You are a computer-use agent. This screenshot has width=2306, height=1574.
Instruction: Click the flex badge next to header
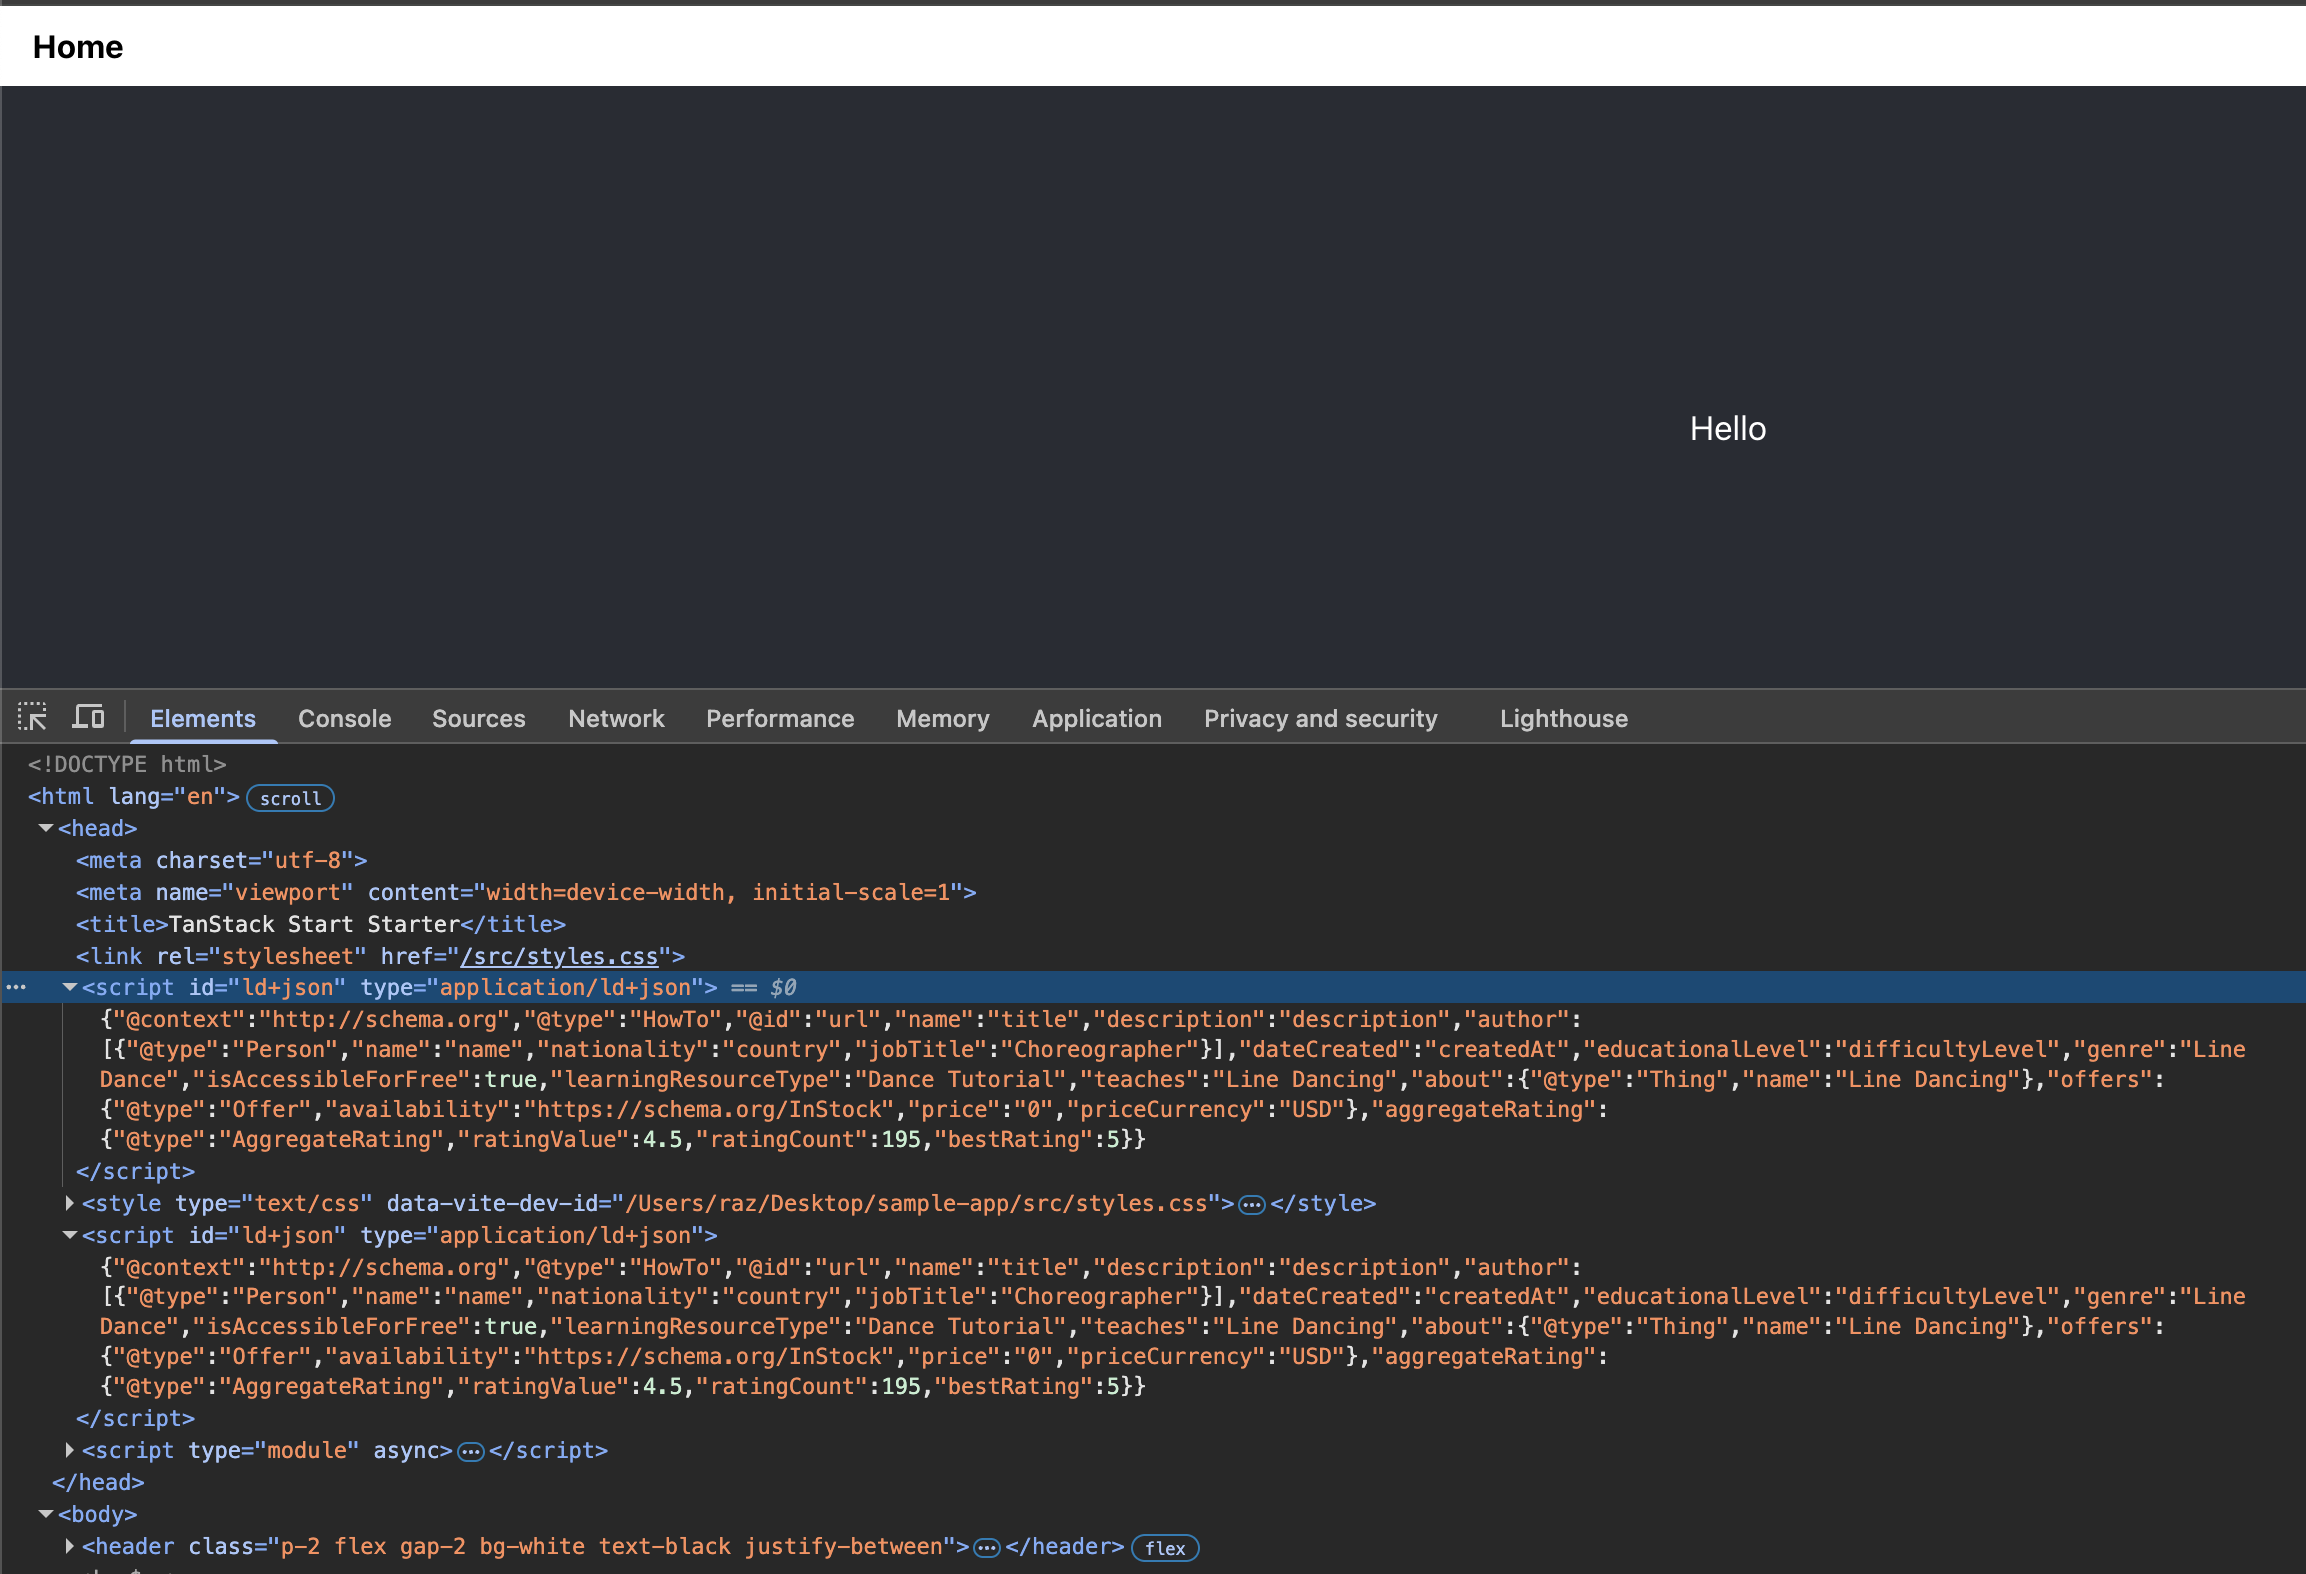1165,1548
